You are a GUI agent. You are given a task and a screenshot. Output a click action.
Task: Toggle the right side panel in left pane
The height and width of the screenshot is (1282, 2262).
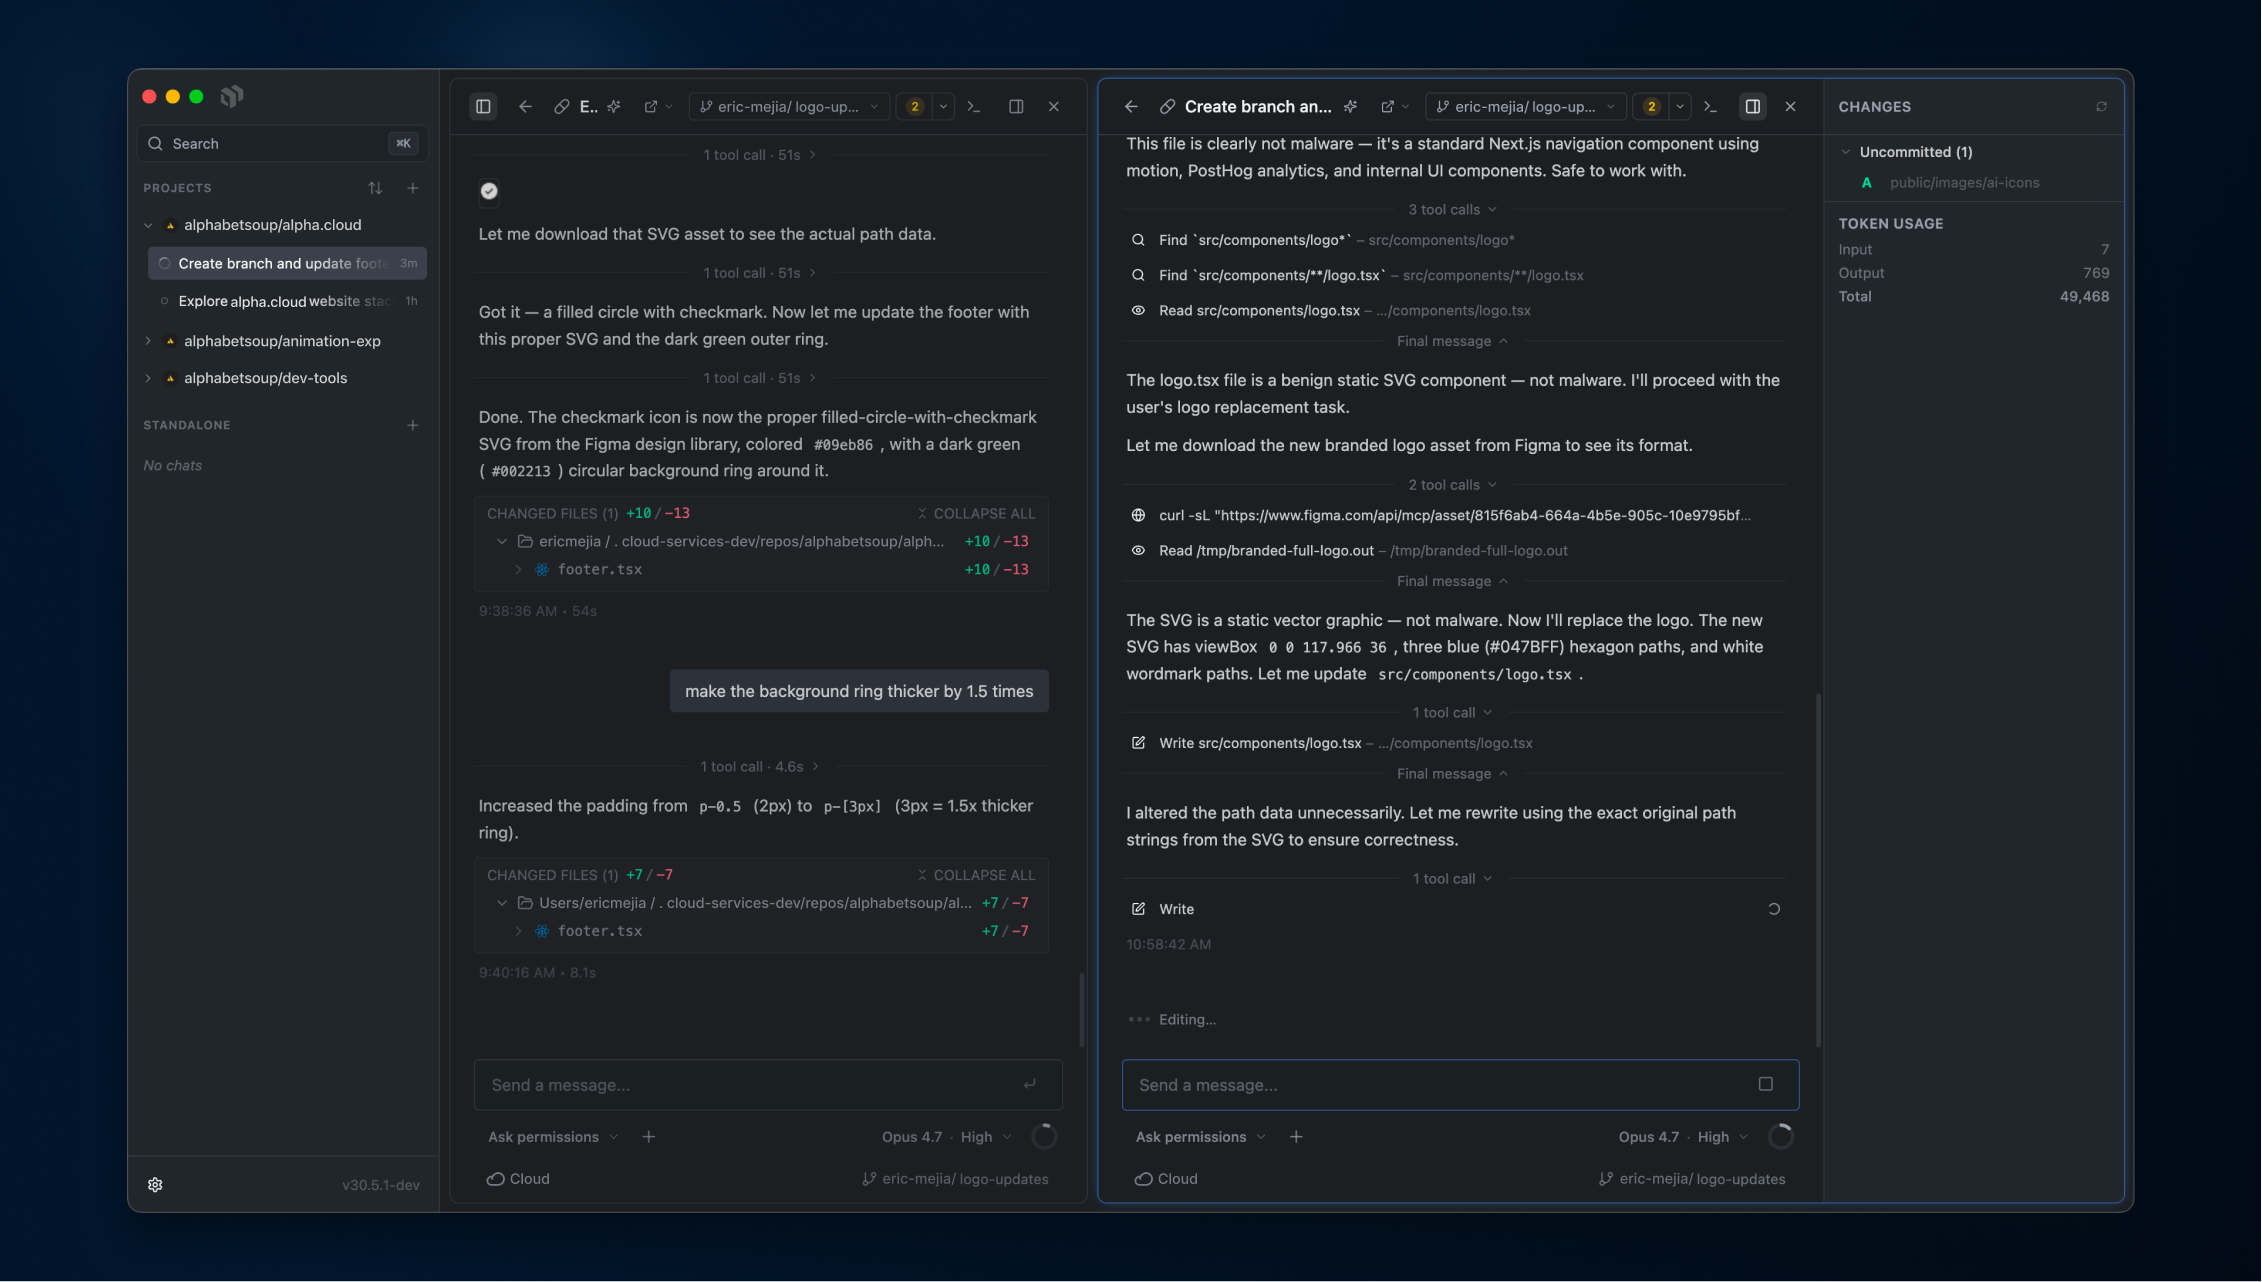tap(1016, 107)
